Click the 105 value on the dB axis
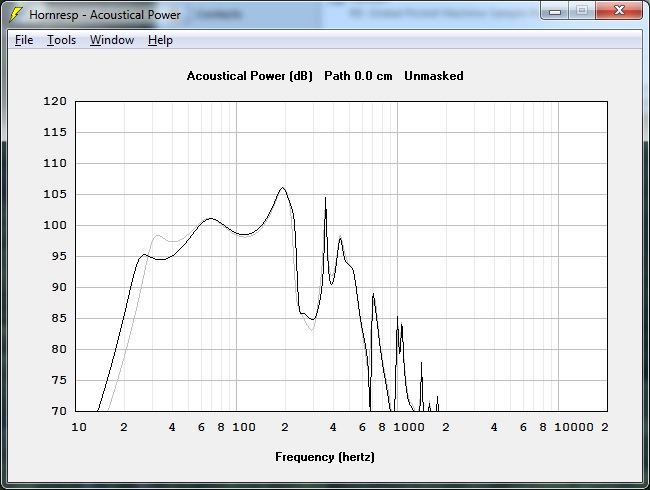Image resolution: width=650 pixels, height=490 pixels. tap(55, 194)
